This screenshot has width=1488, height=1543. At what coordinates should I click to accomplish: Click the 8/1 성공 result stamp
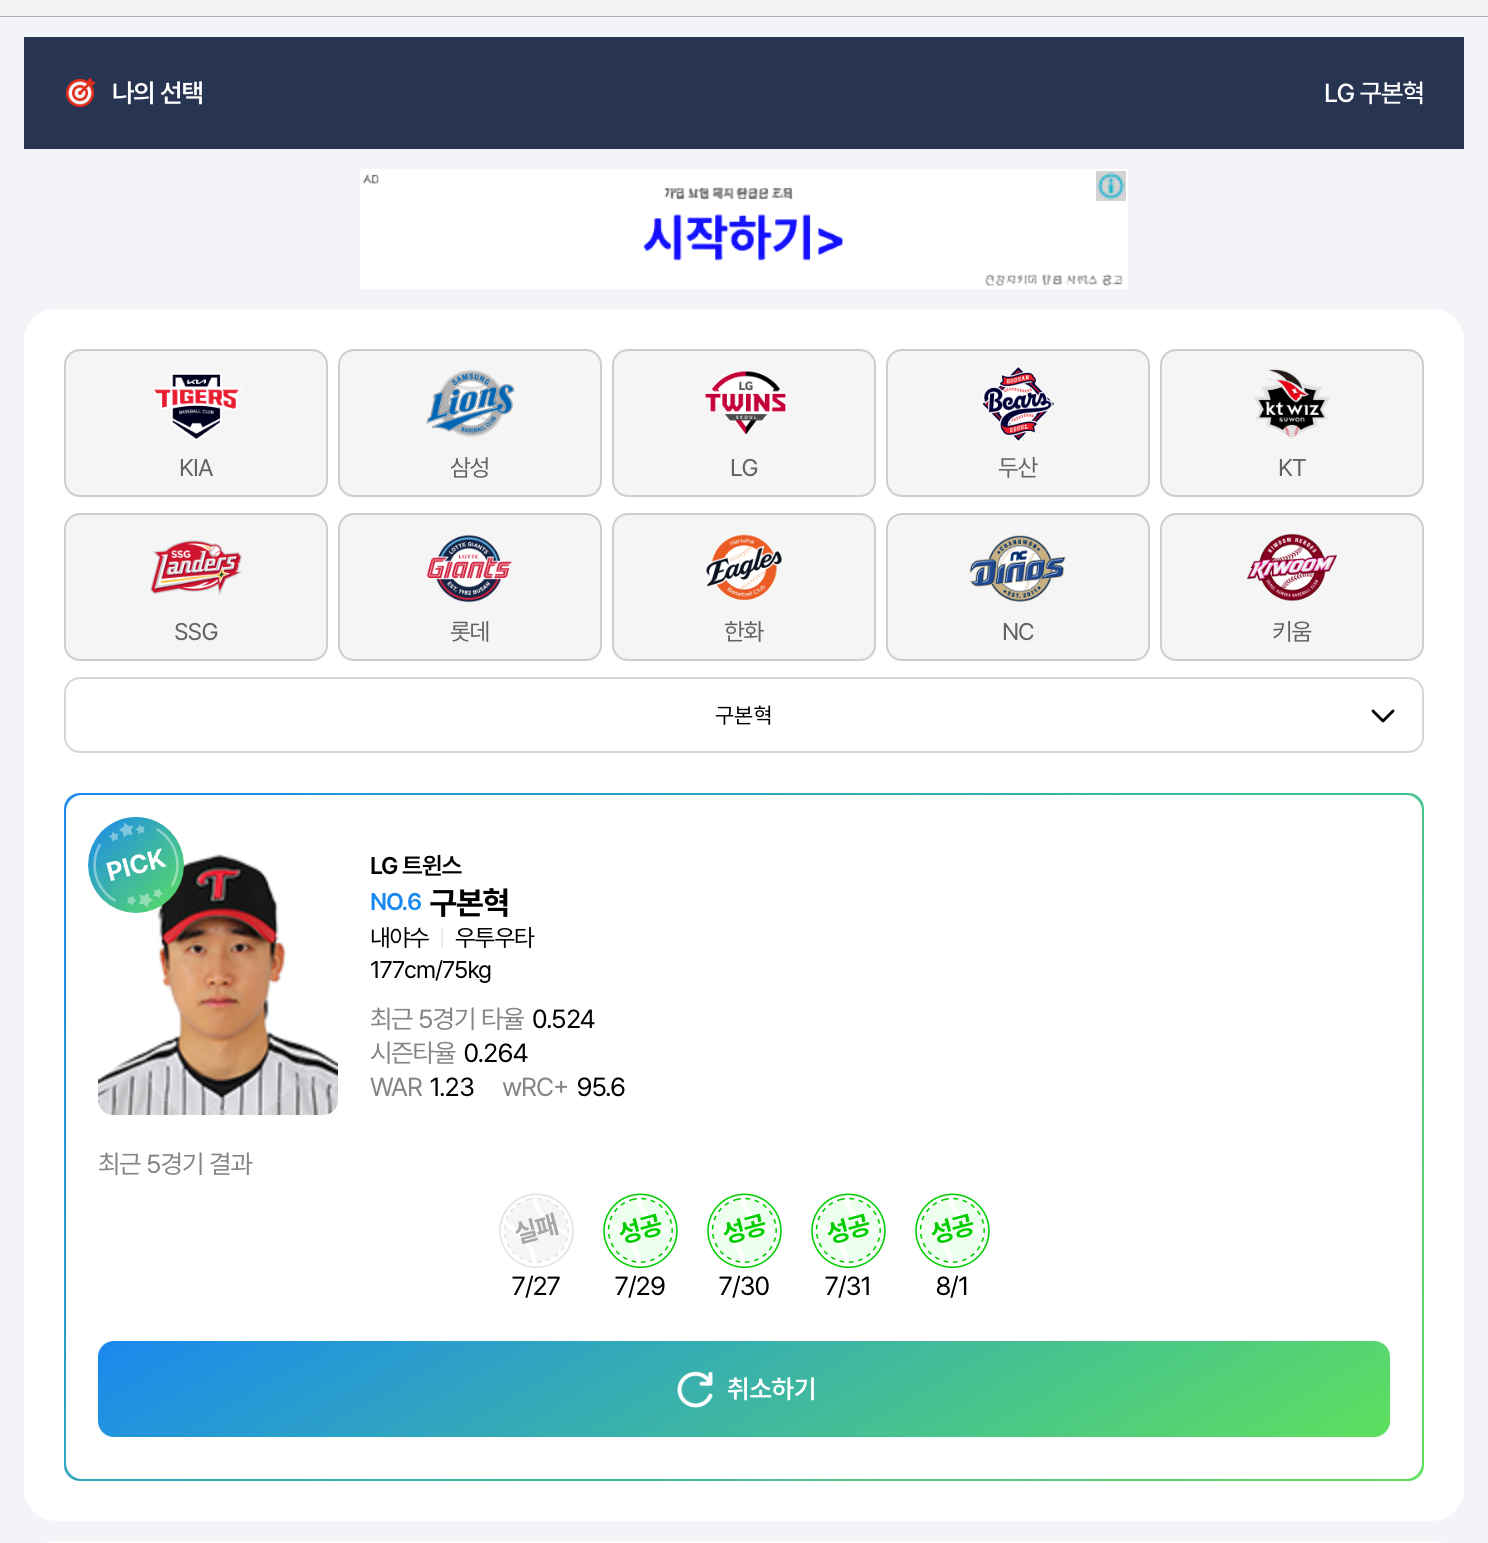(952, 1230)
